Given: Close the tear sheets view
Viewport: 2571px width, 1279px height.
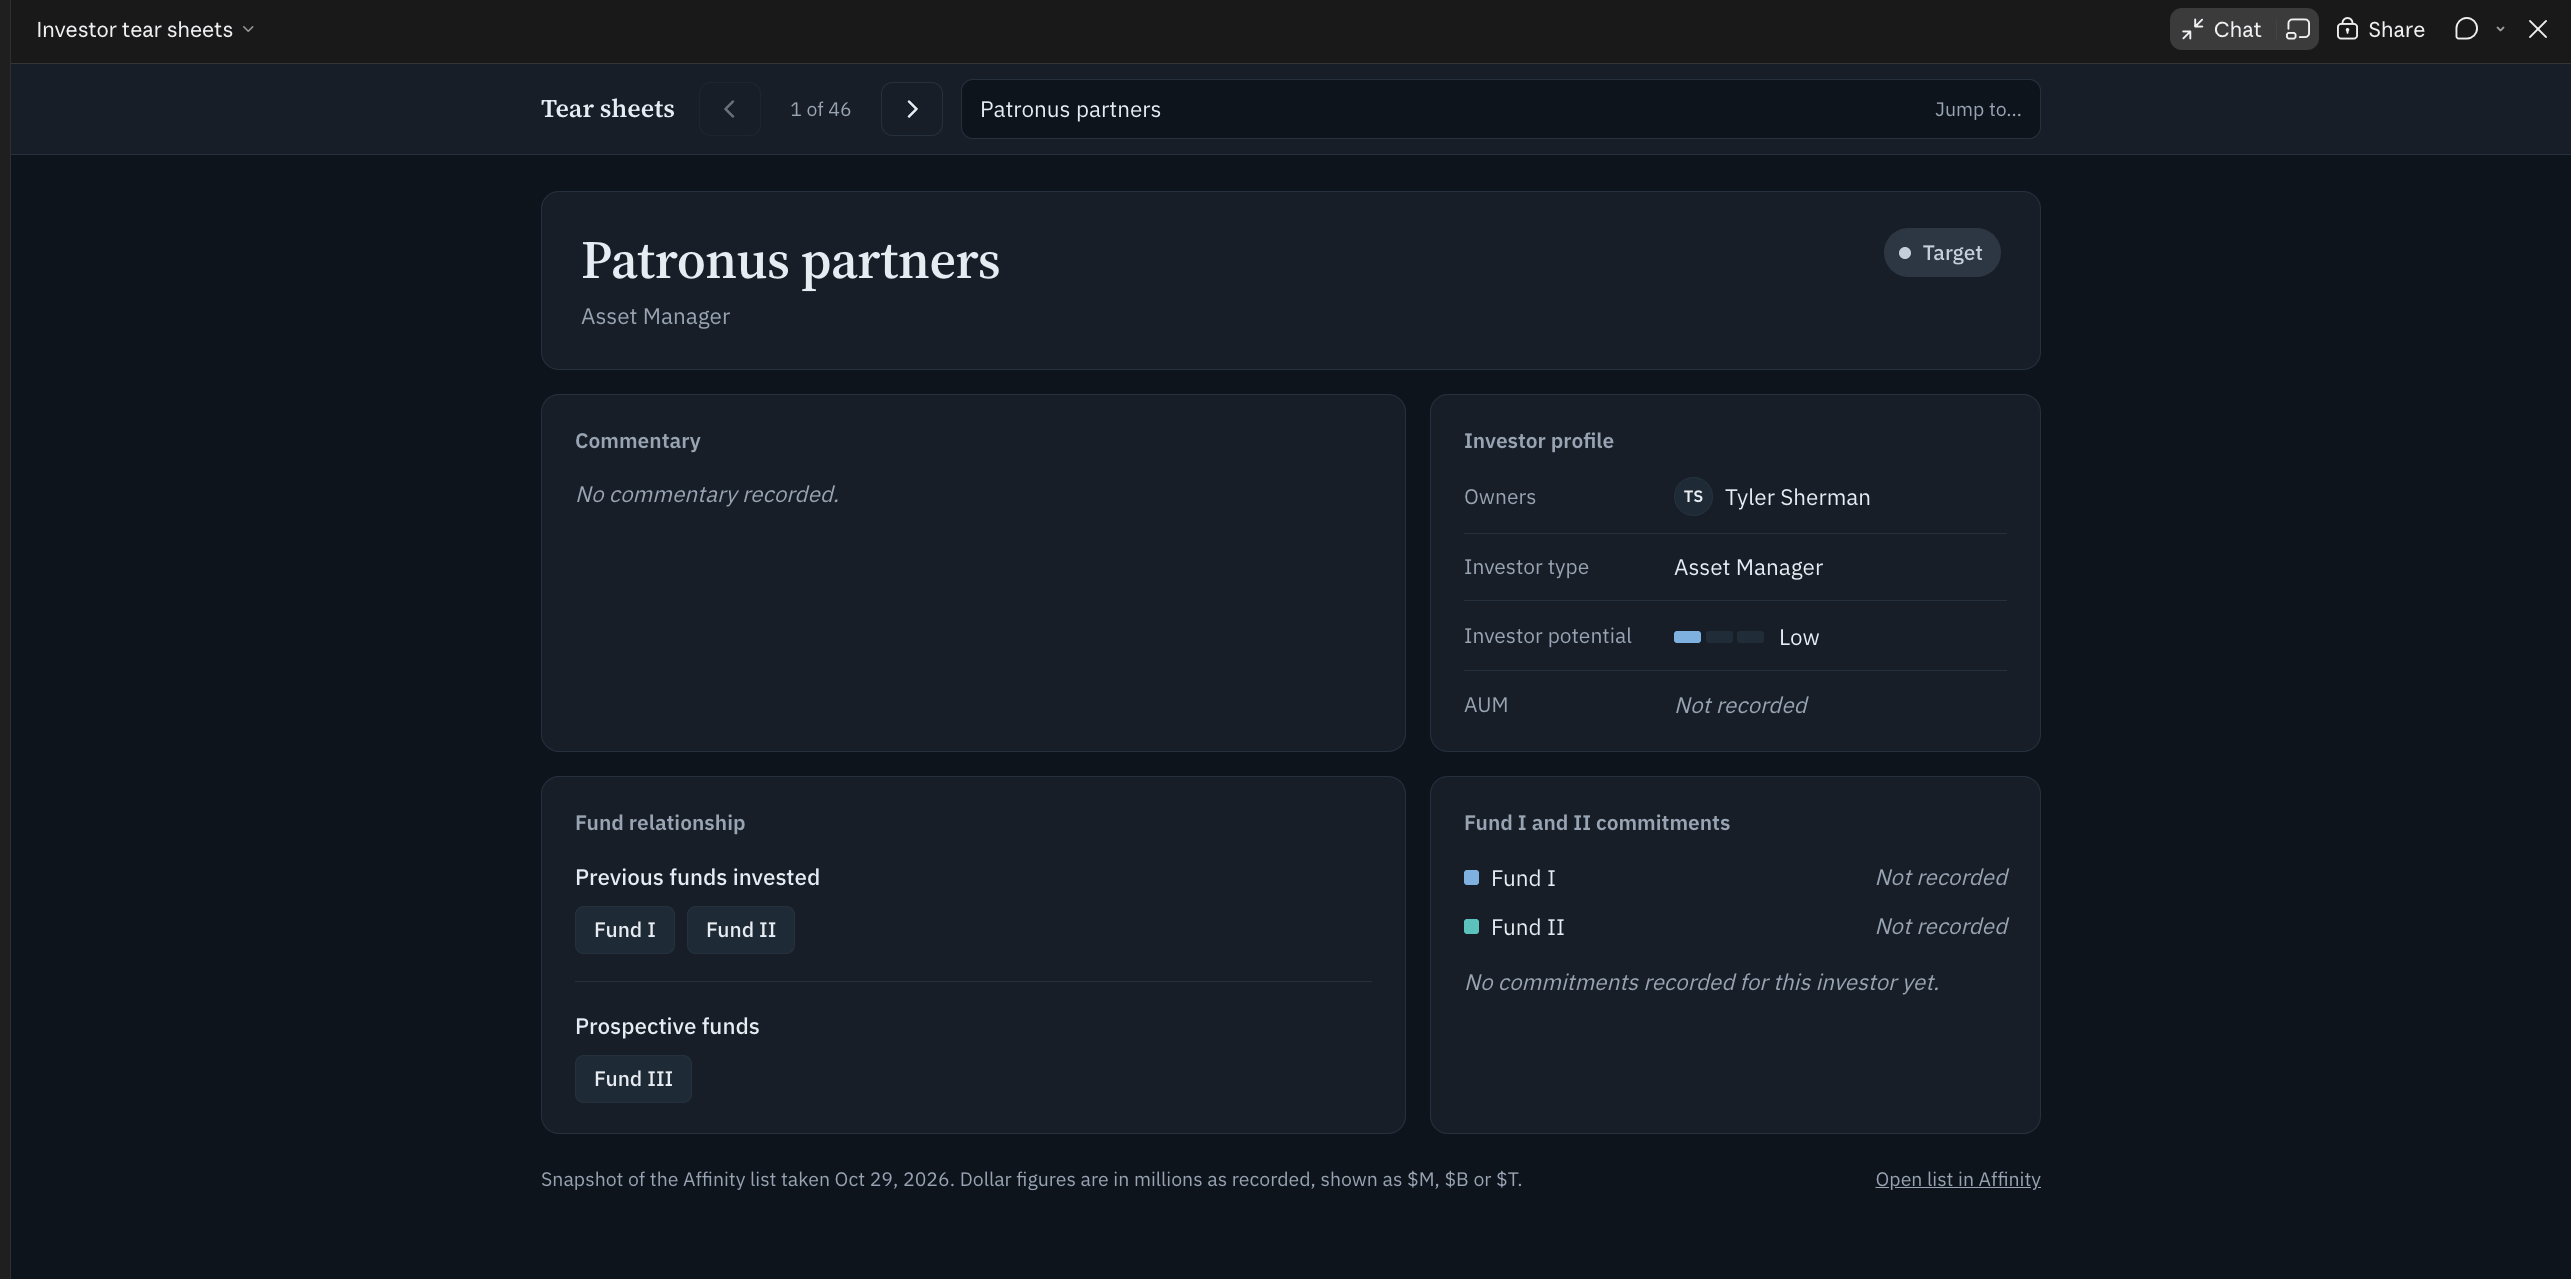Looking at the screenshot, I should 2538,29.
